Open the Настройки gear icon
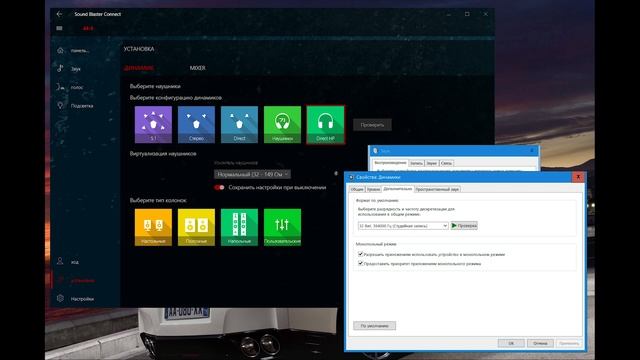This screenshot has height=360, width=640. coord(60,298)
